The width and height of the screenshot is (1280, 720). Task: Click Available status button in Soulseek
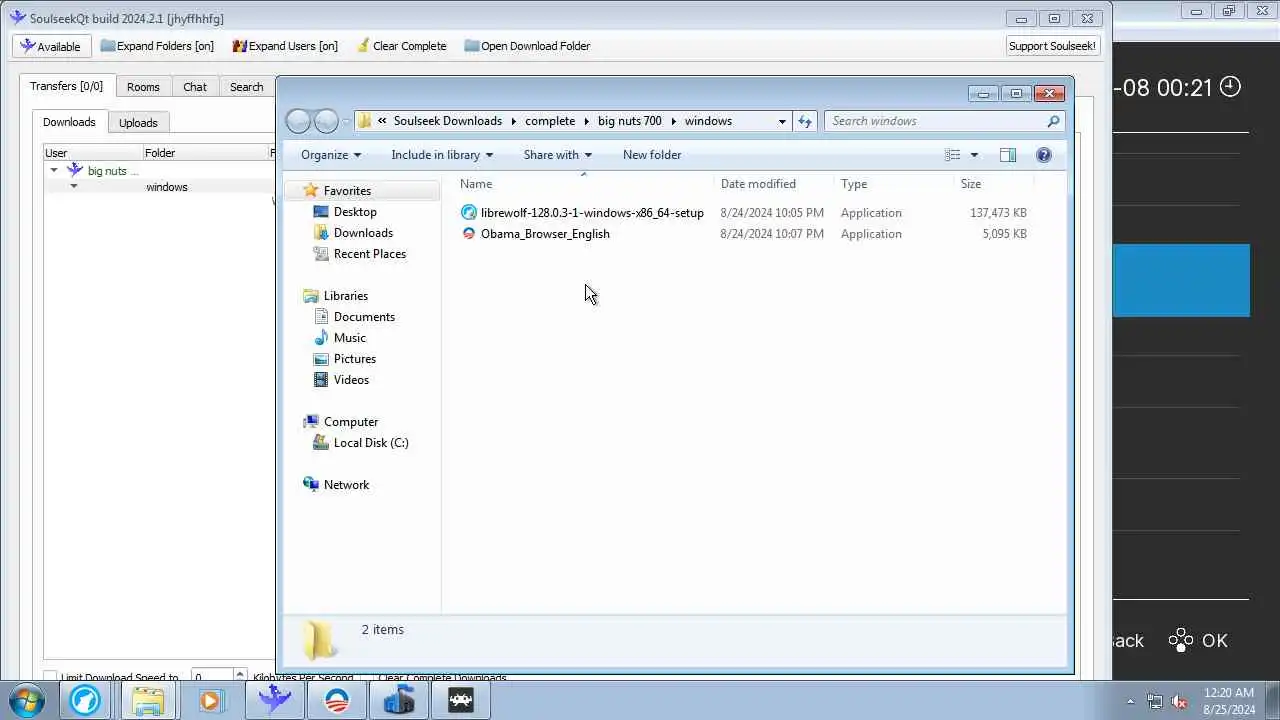coord(52,46)
